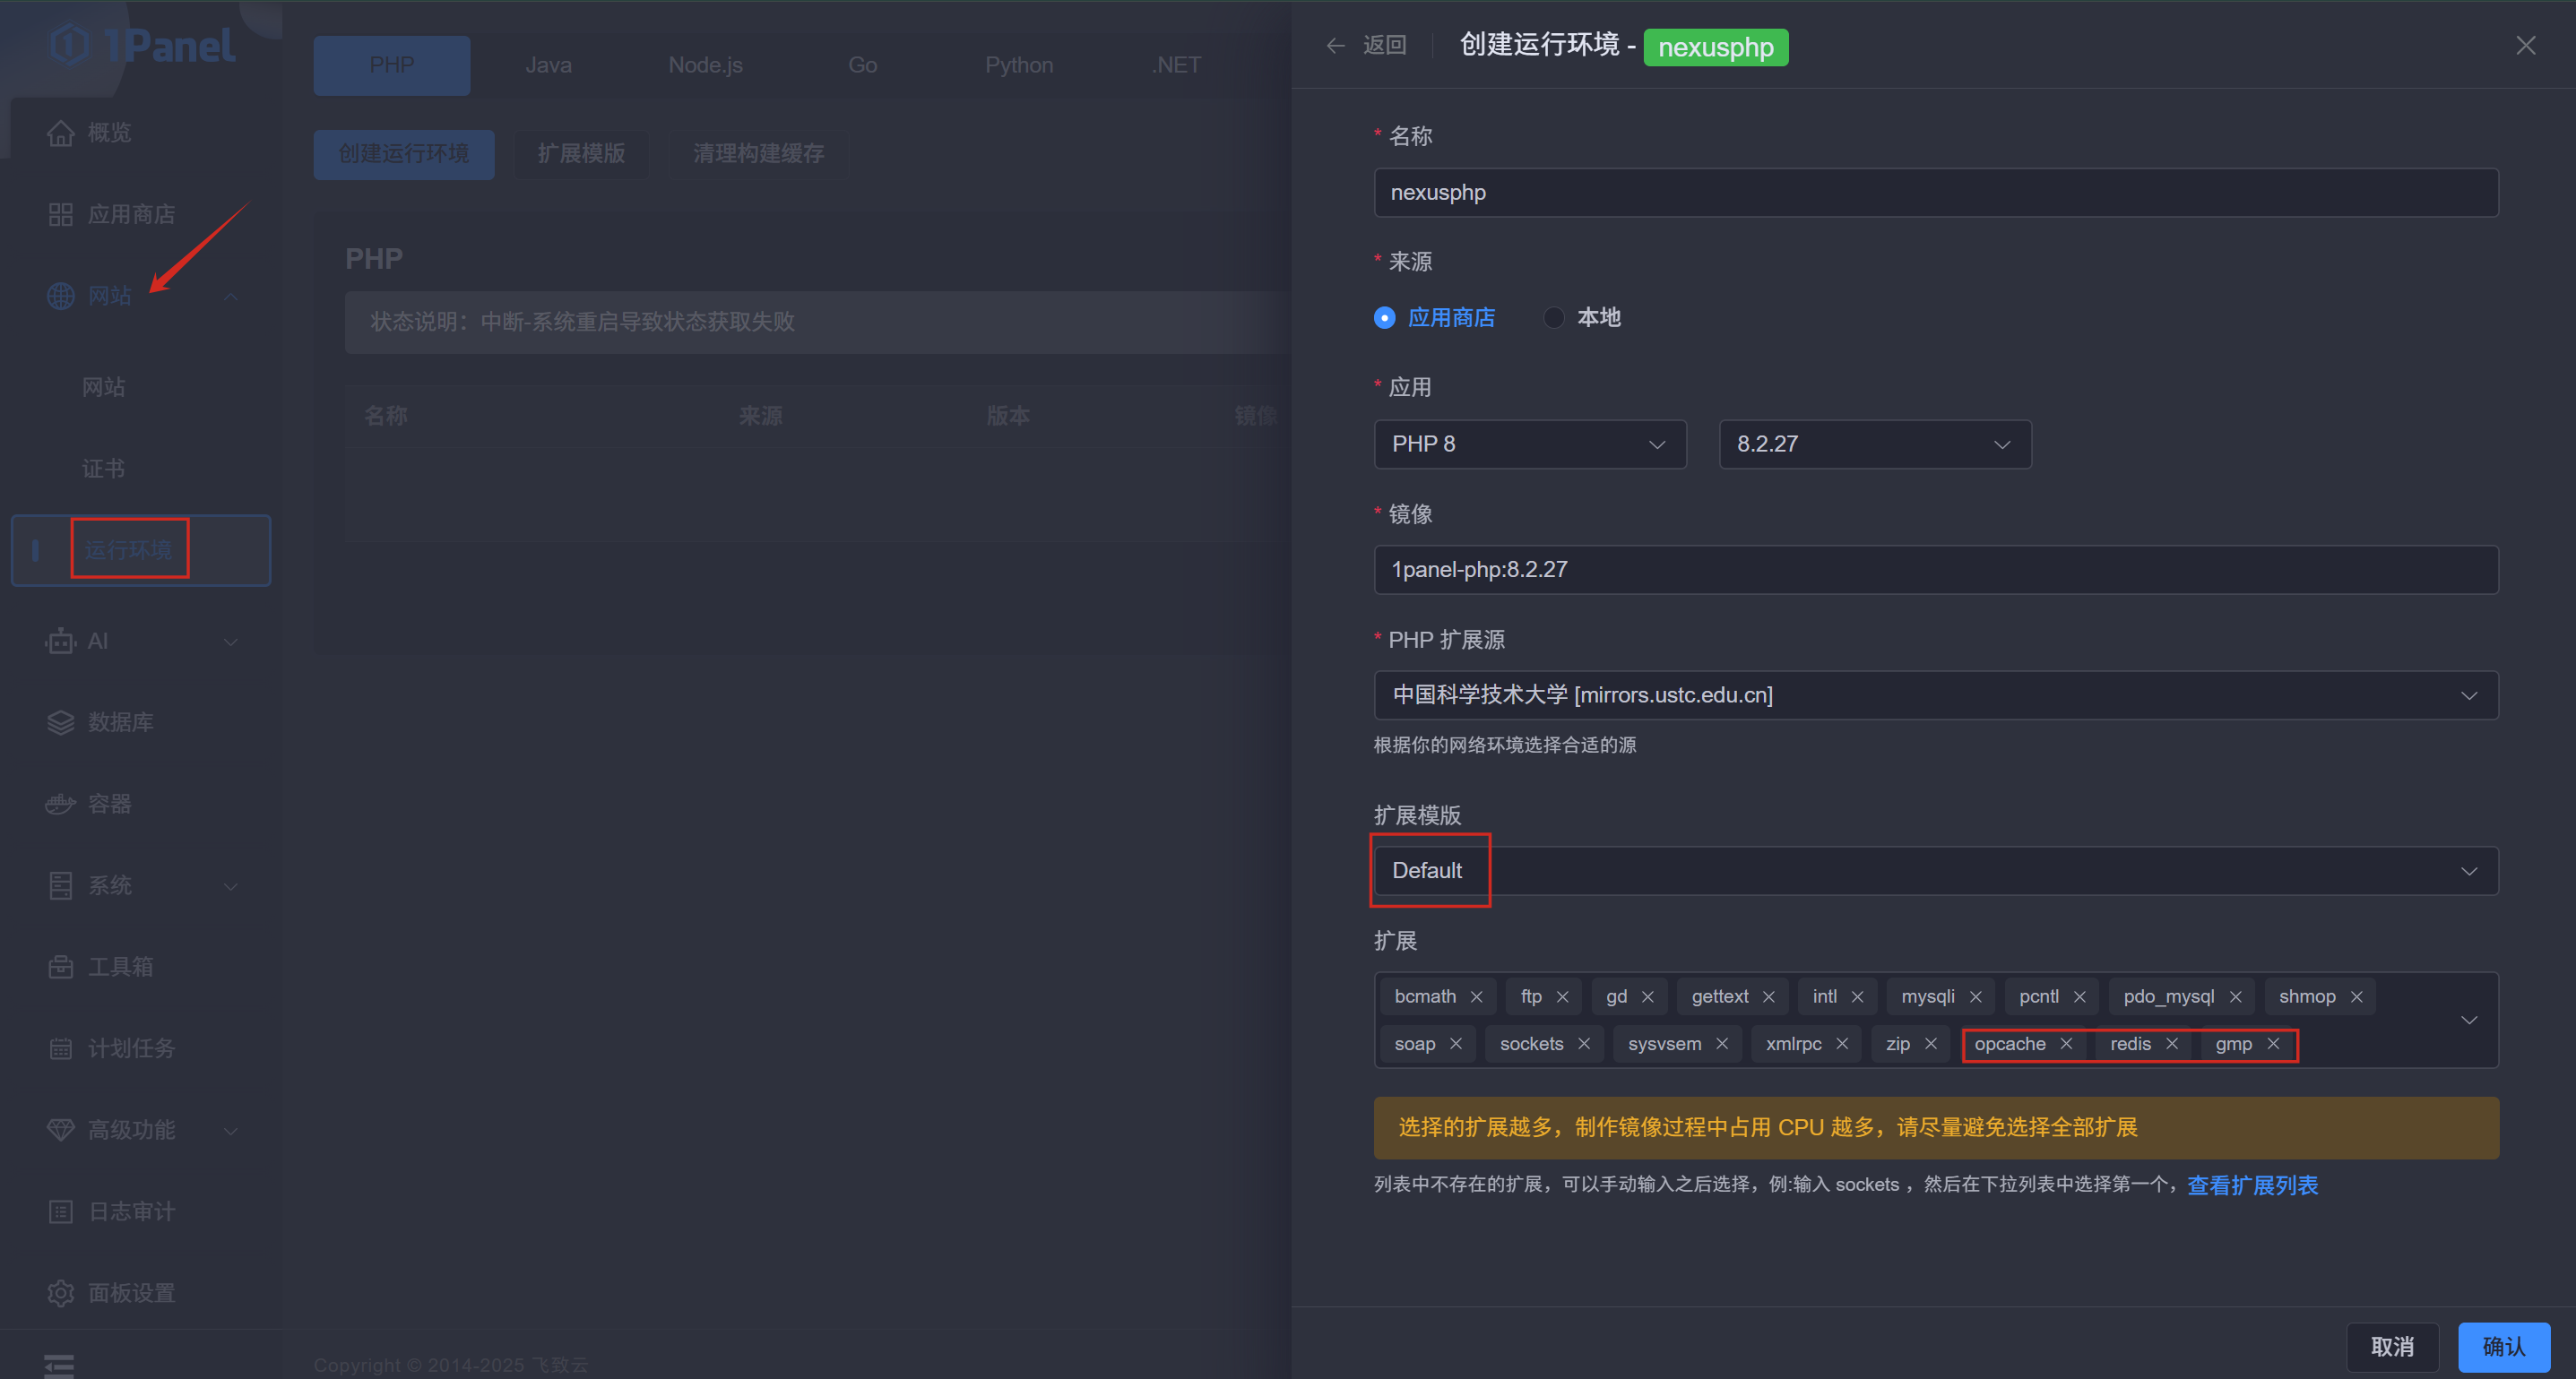
Task: Remove the redis extension tag
Action: pyautogui.click(x=2171, y=1043)
